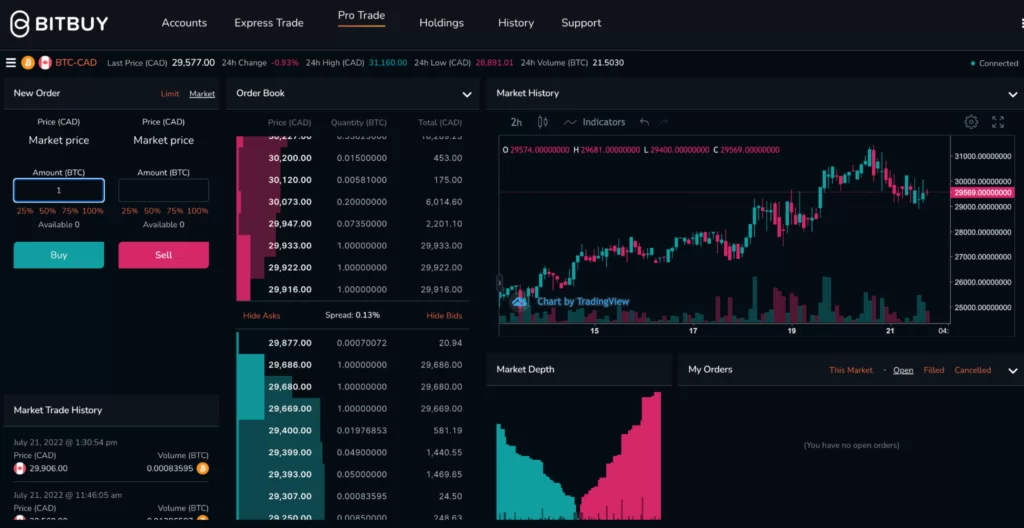Click the Canadian flag icon beside BTC-CAD

pos(45,63)
